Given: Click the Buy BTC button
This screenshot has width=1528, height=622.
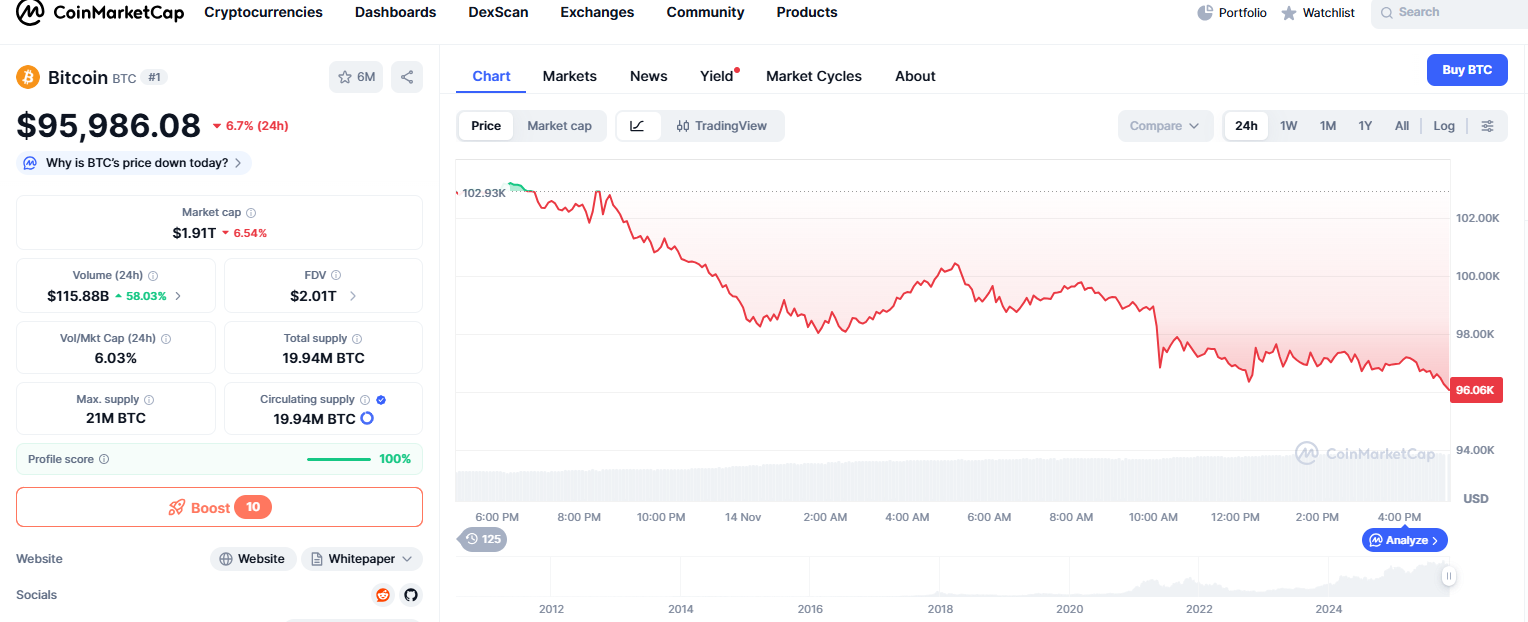Looking at the screenshot, I should pyautogui.click(x=1467, y=69).
